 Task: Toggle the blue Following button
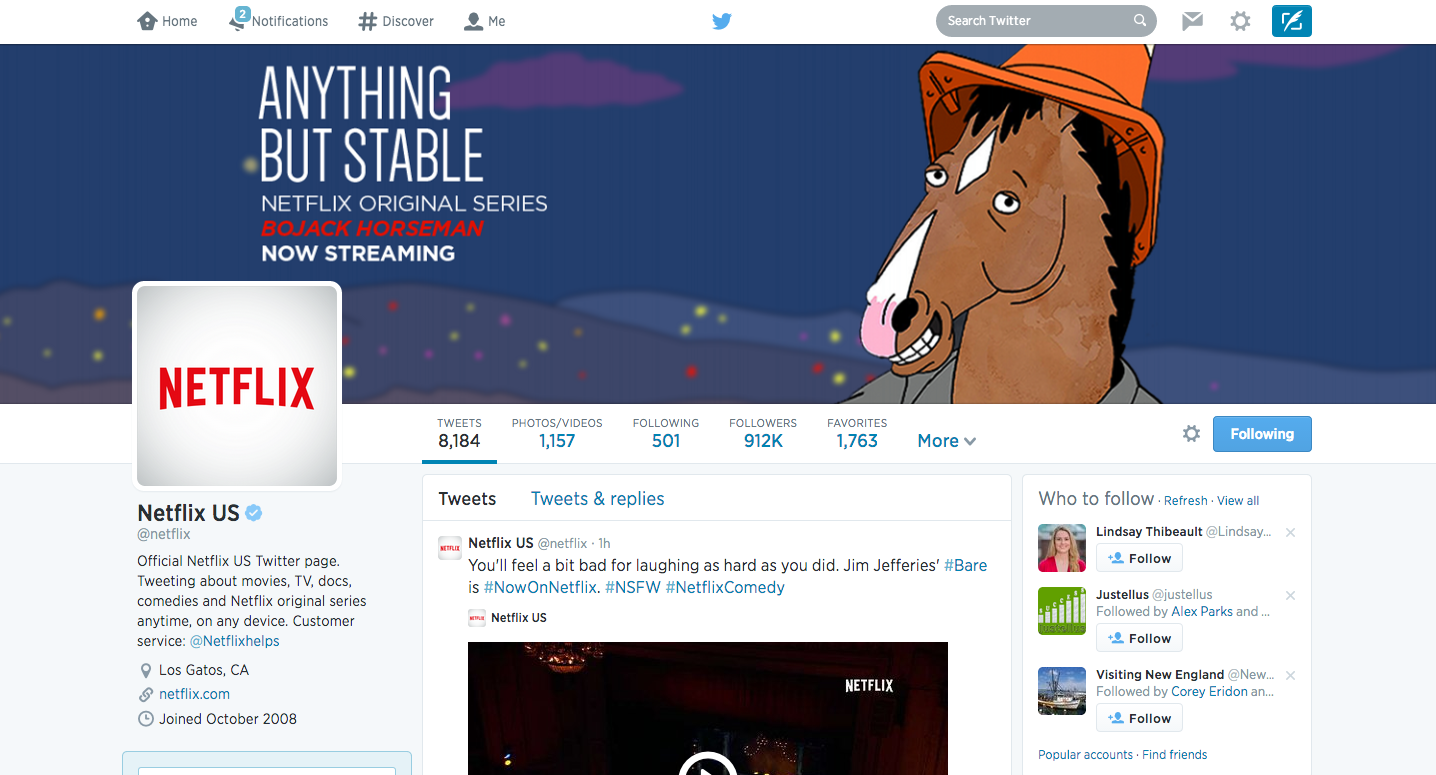(1262, 434)
